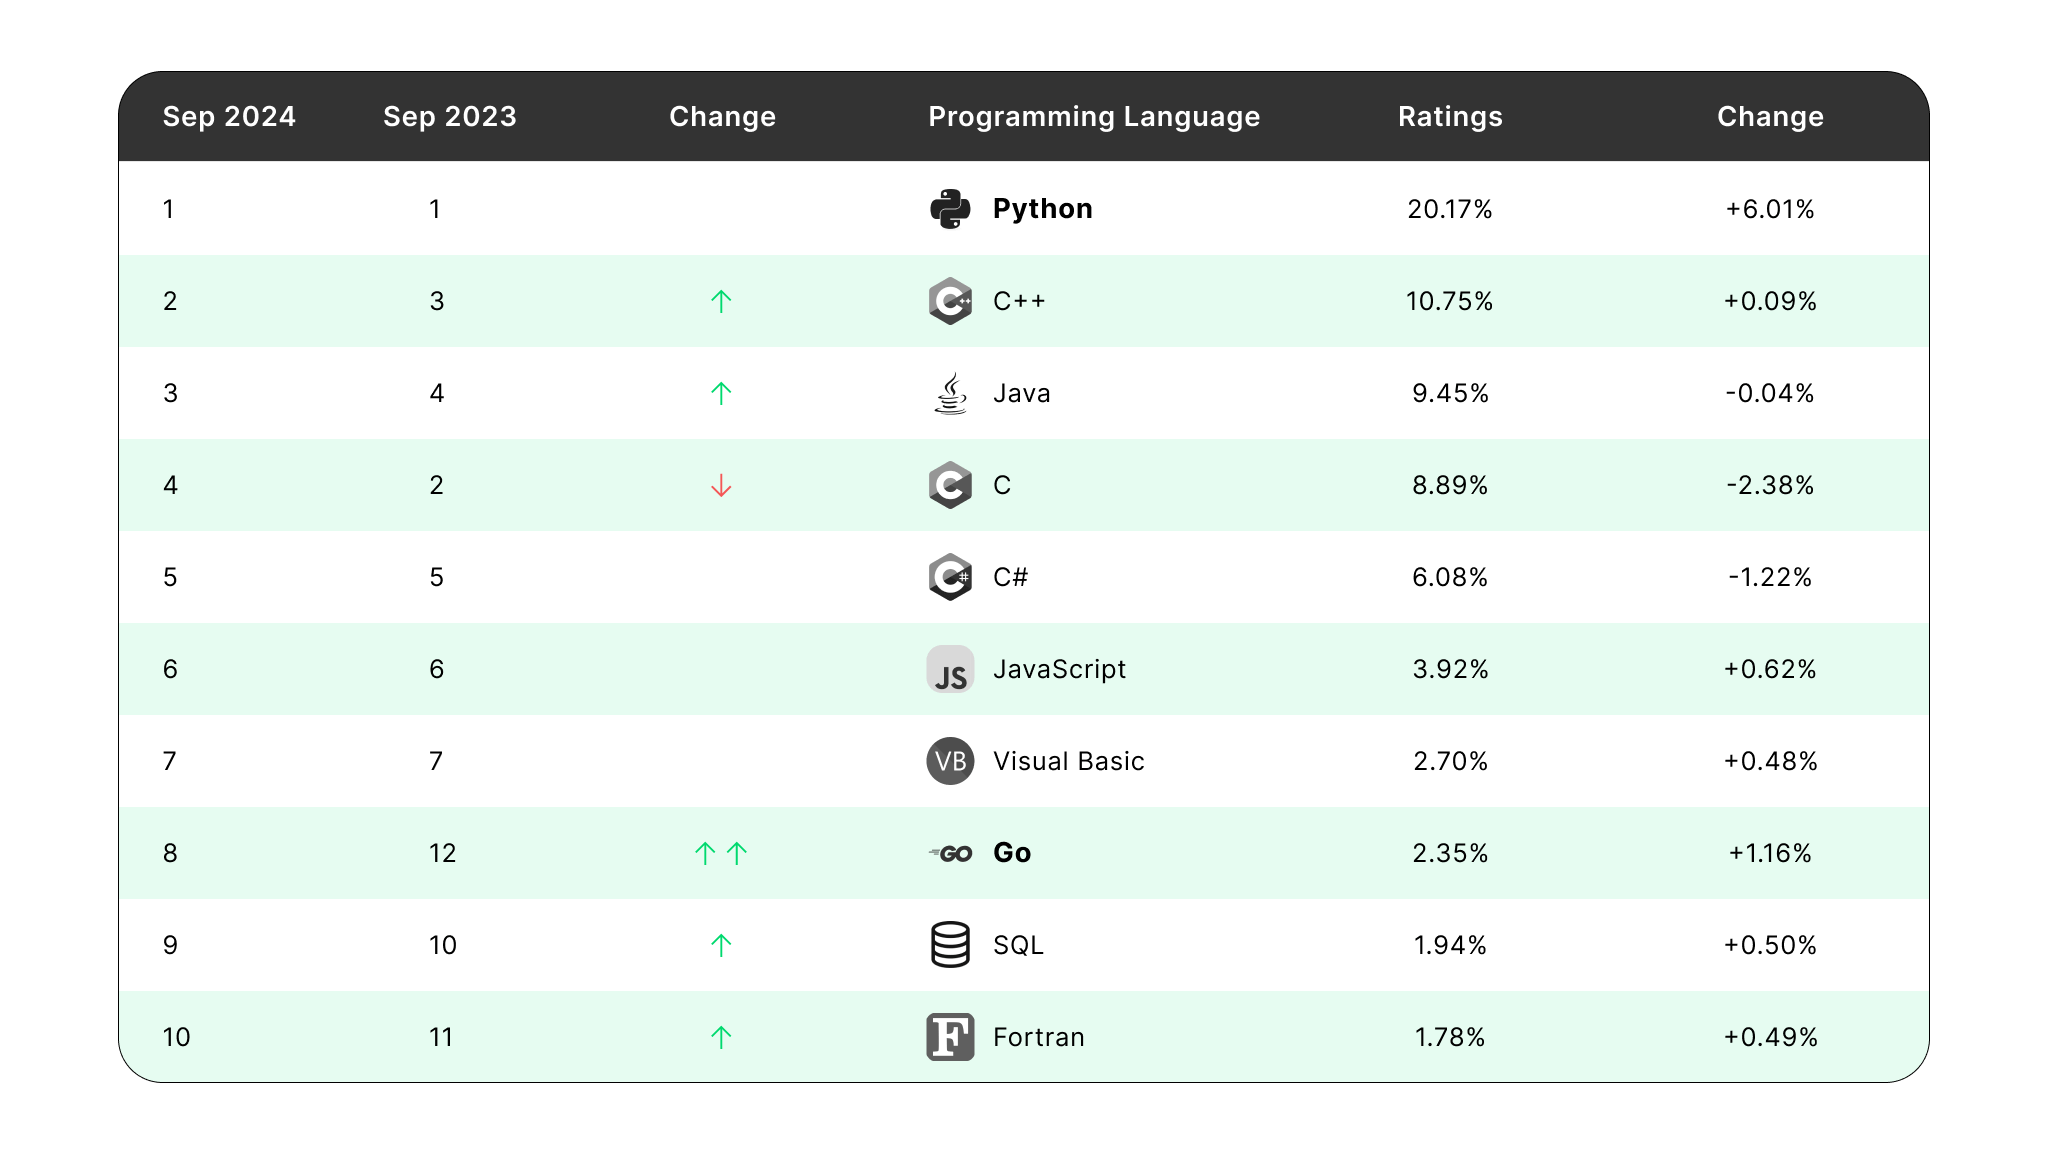Click Python's 20.17% rating value
The height and width of the screenshot is (1152, 2048).
(x=1450, y=209)
